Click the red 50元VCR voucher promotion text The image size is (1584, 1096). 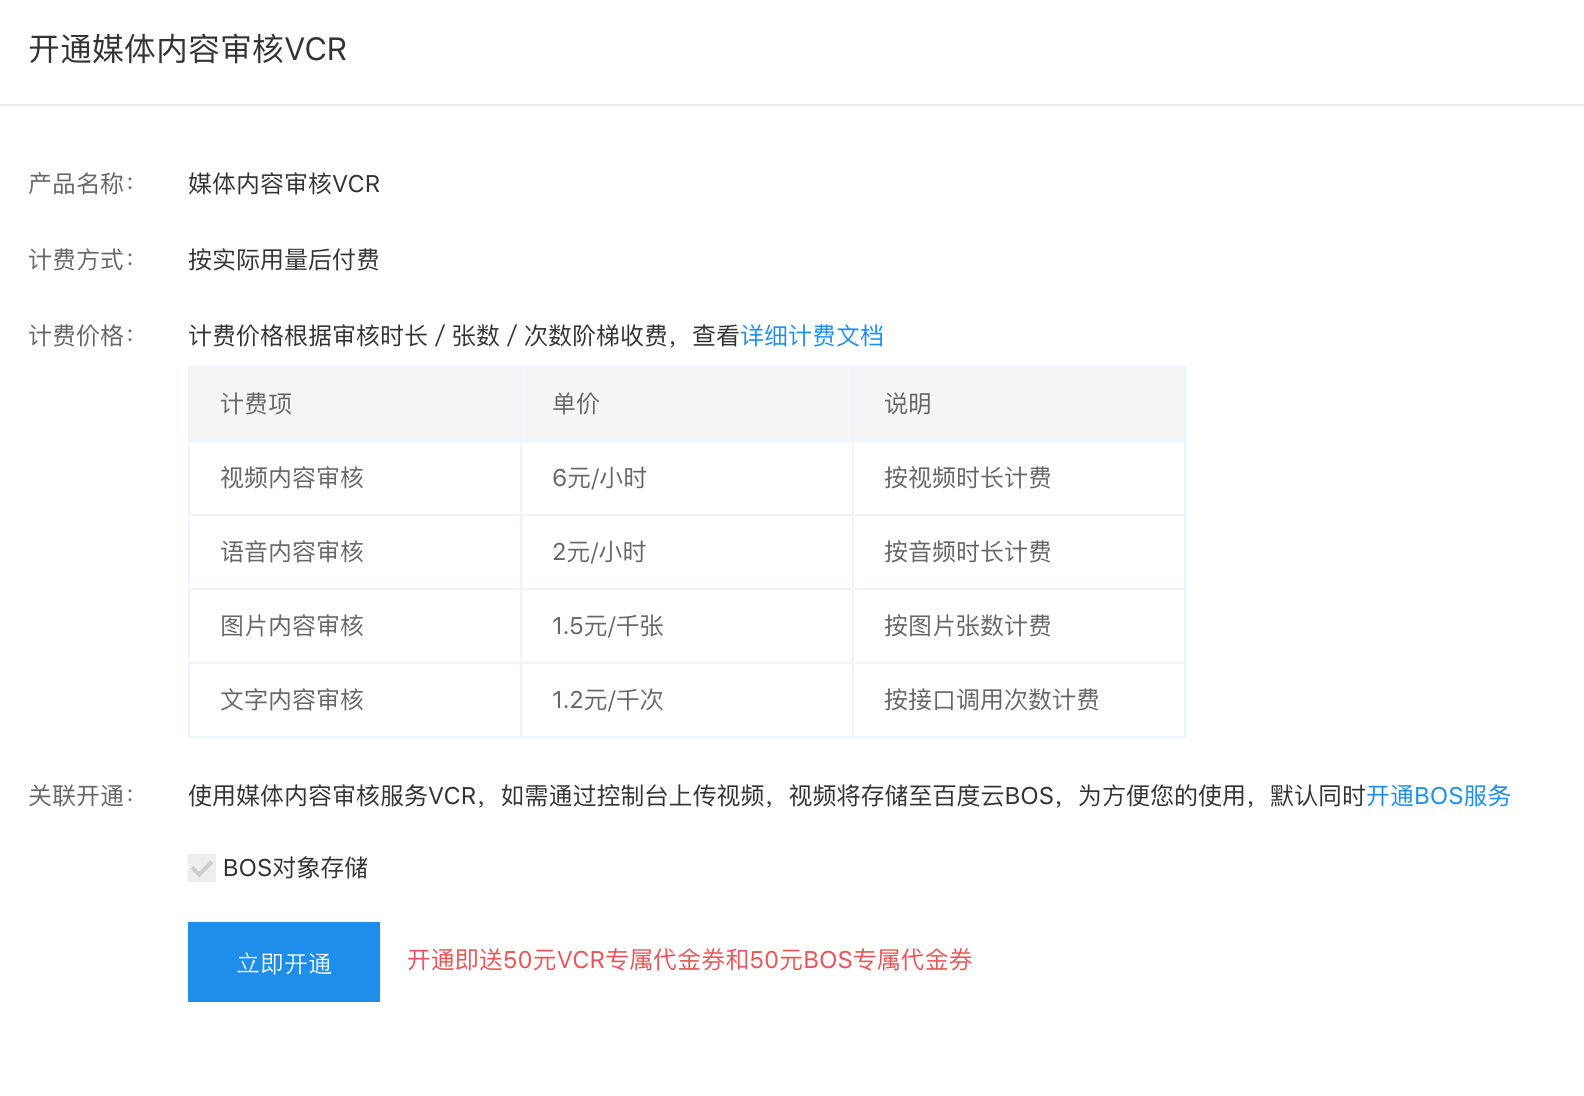click(690, 960)
